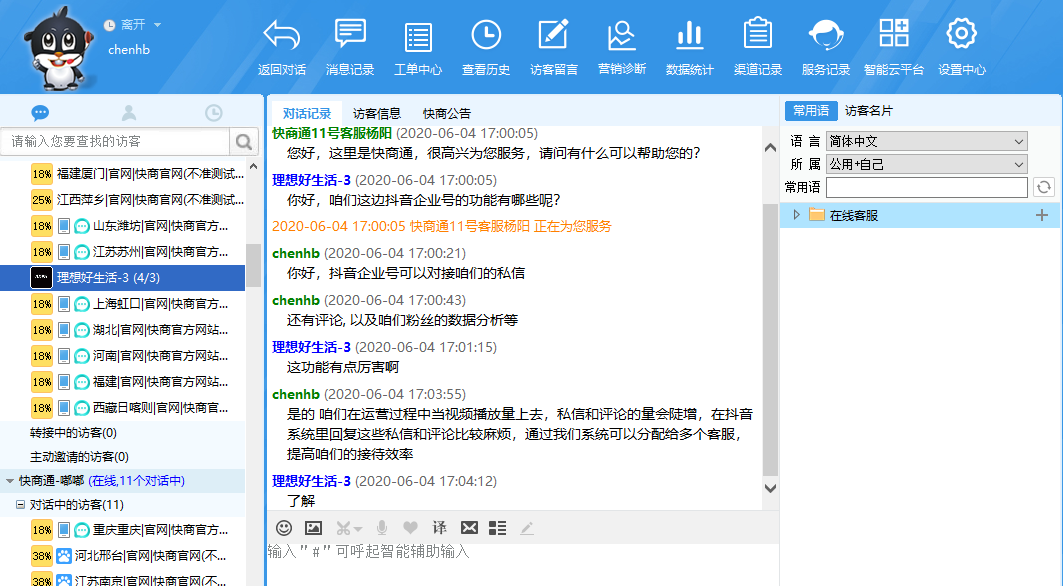Open 数据统计 statistics chart icon
The height and width of the screenshot is (586, 1063).
[x=689, y=35]
